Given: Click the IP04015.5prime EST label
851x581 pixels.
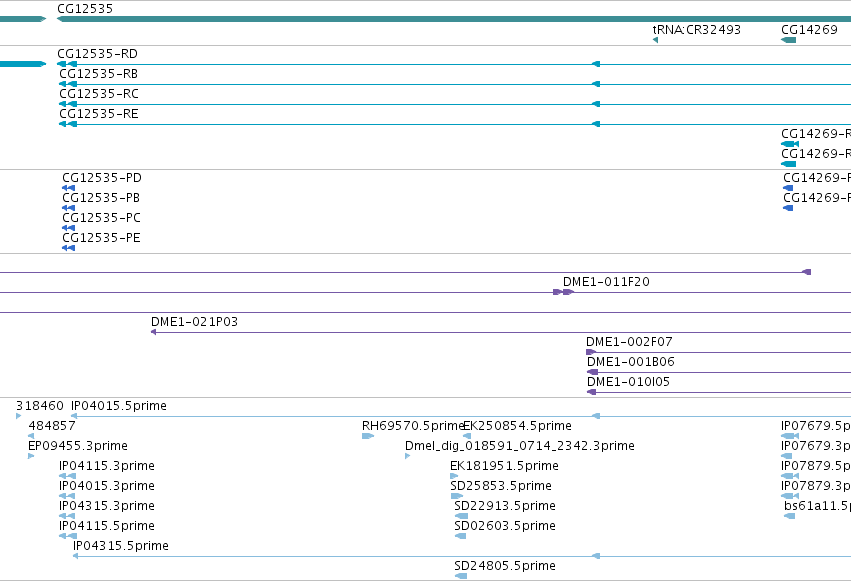Looking at the screenshot, I should coord(119,406).
